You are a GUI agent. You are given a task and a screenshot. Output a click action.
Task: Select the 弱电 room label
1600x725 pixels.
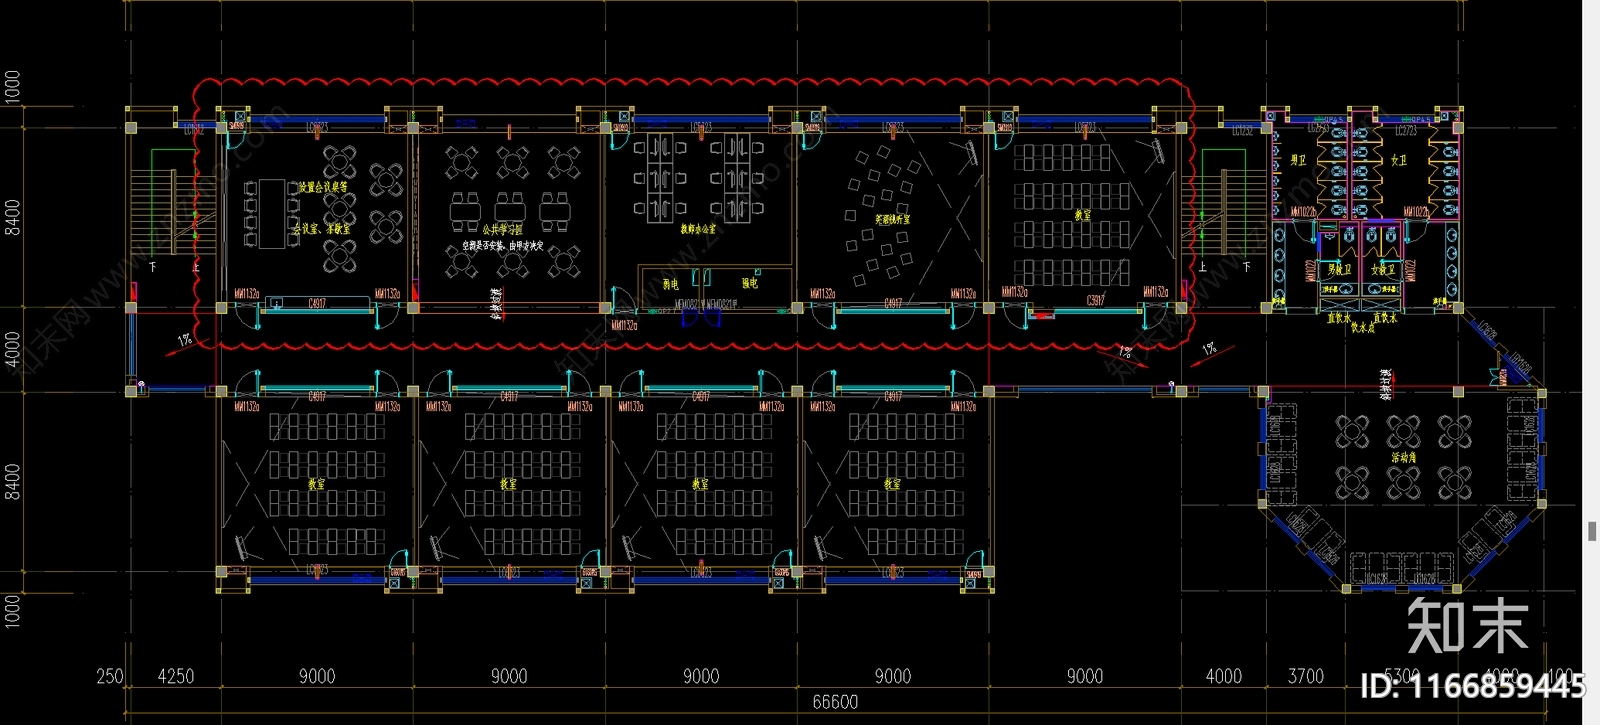(x=670, y=284)
